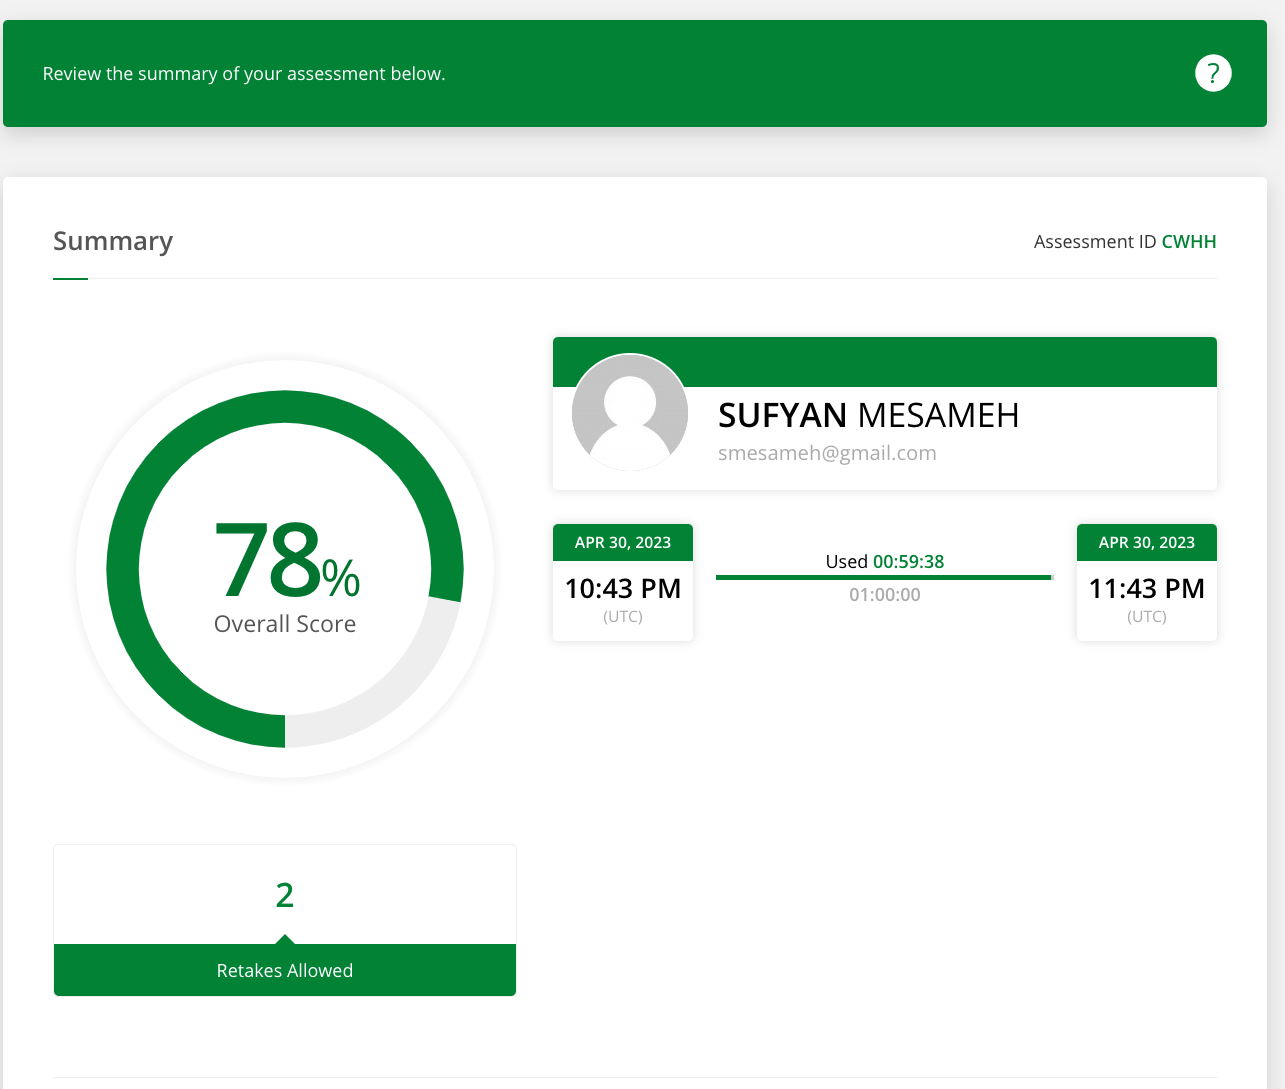1285x1089 pixels.
Task: Click the user profile avatar
Action: [630, 412]
